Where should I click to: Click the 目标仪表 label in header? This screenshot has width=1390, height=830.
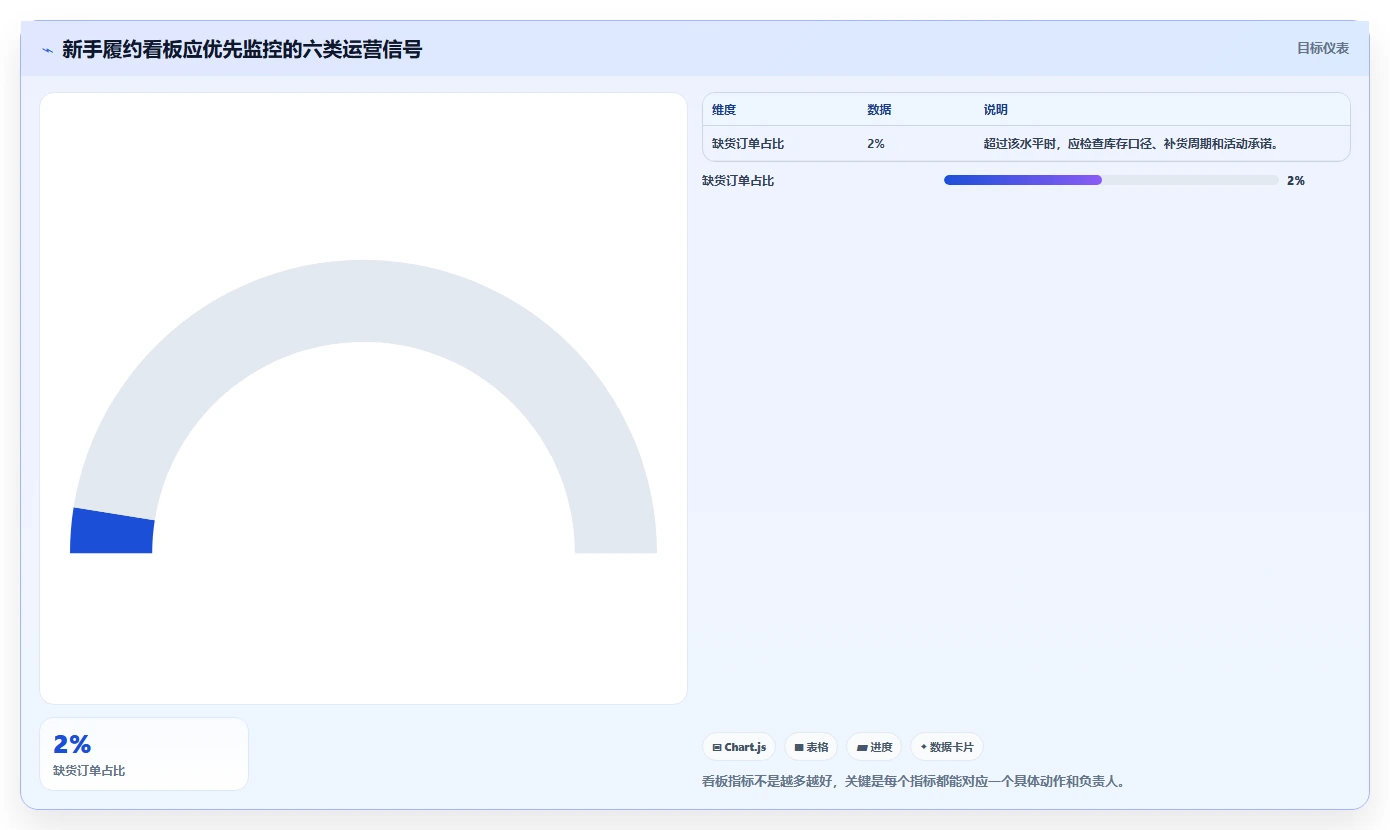tap(1323, 48)
